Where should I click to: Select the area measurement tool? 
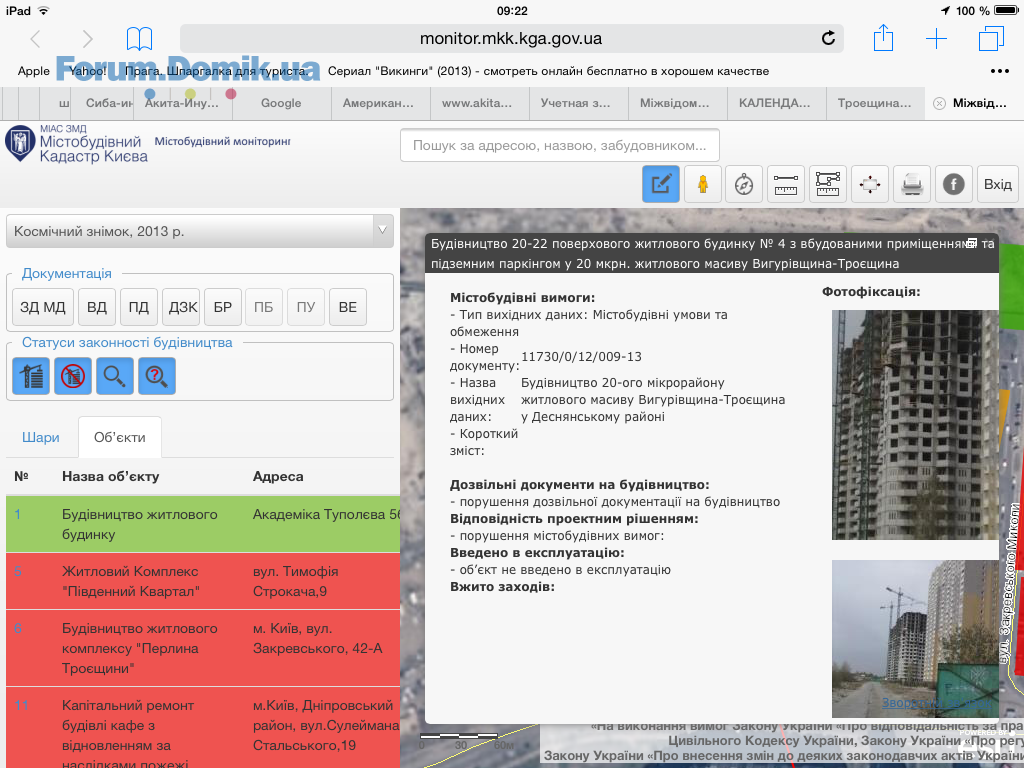click(x=827, y=184)
